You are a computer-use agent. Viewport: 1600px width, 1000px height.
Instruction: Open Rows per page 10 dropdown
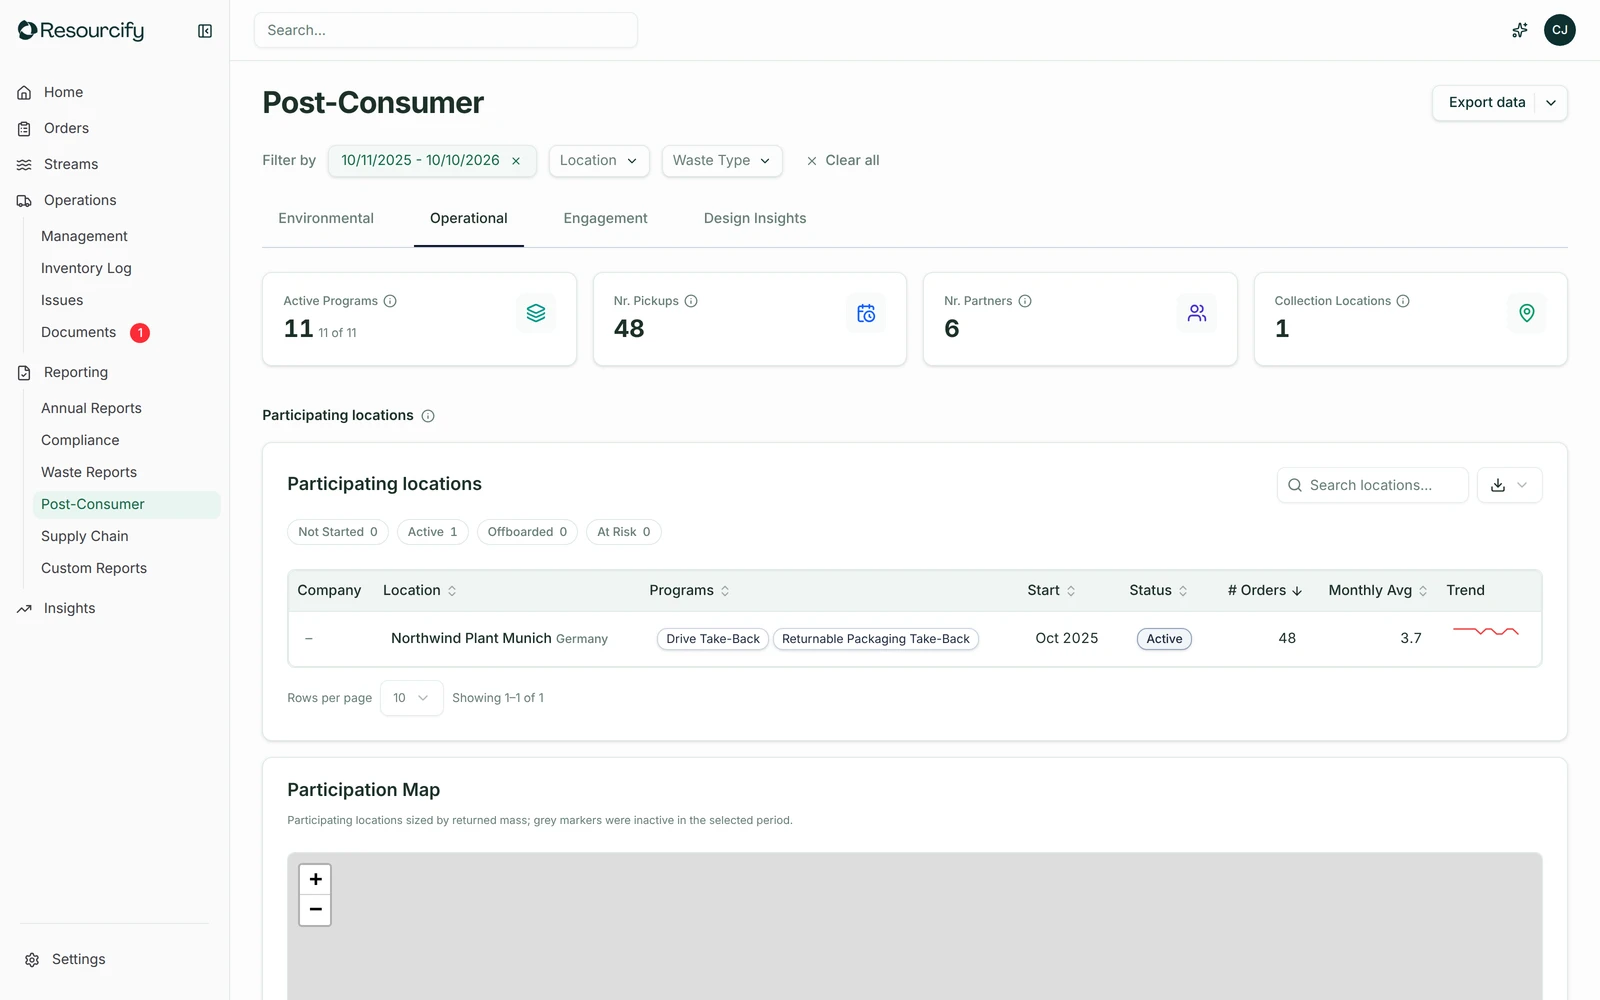411,698
